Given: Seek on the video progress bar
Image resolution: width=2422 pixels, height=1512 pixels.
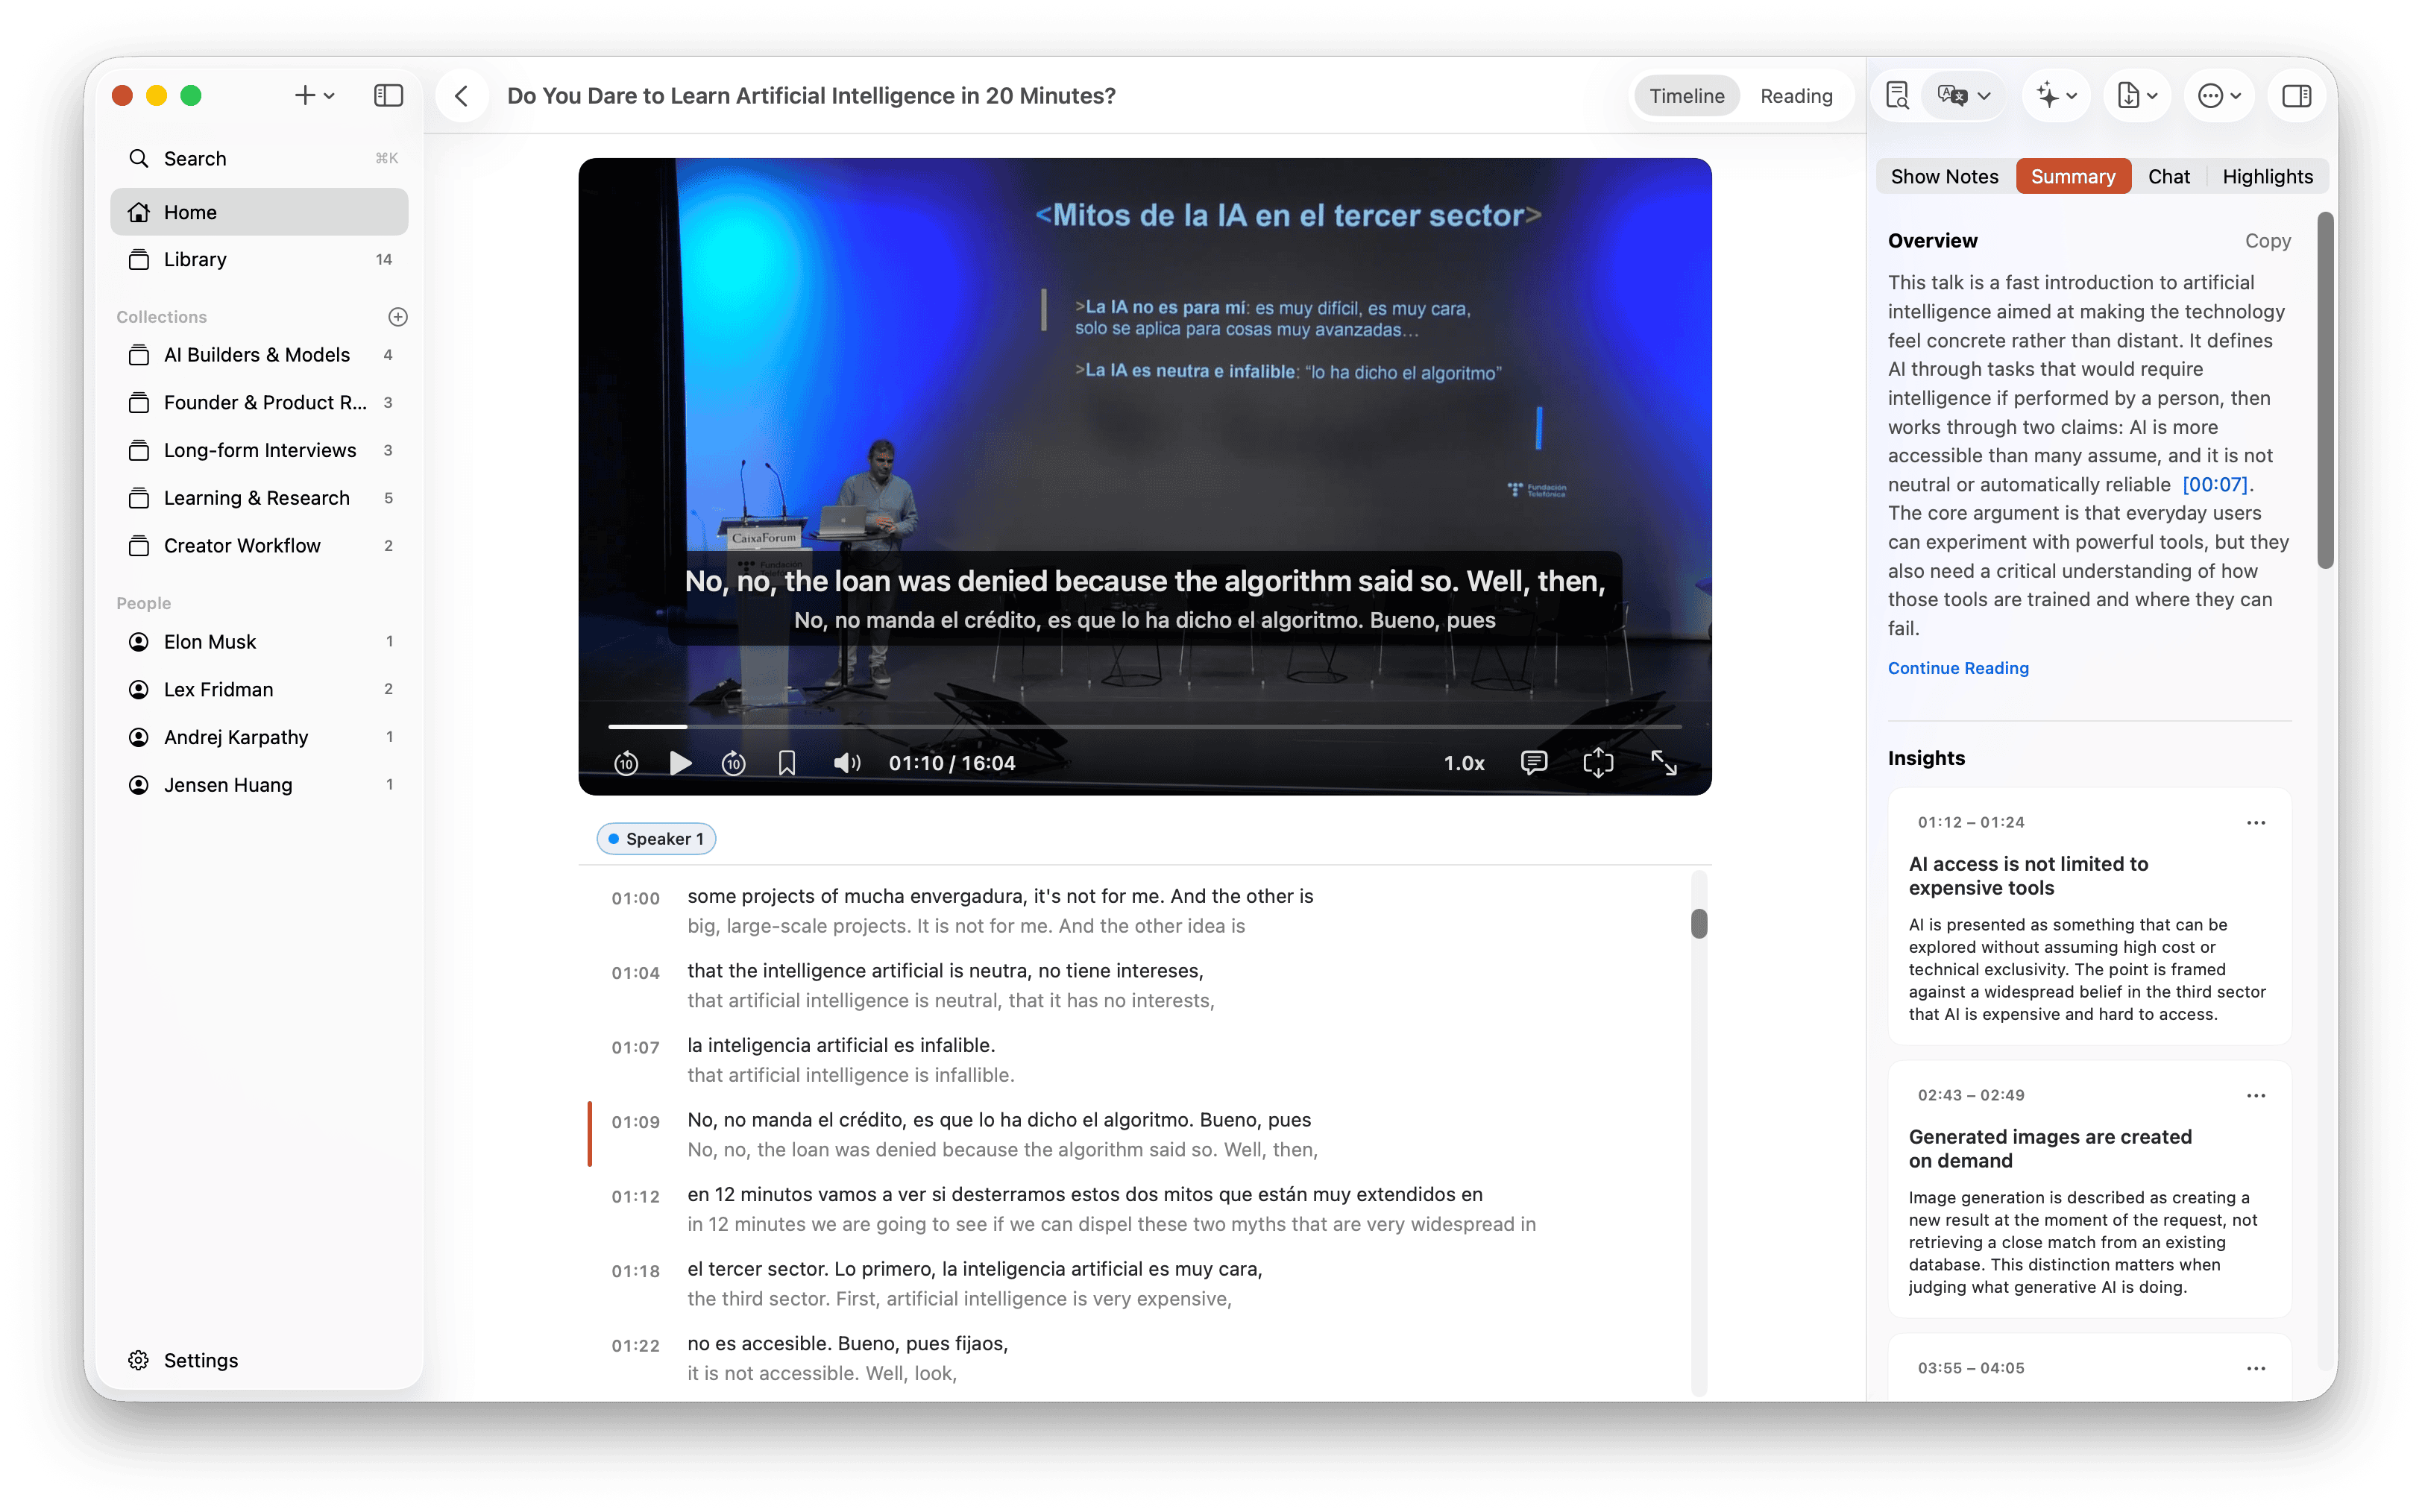Looking at the screenshot, I should point(1144,727).
